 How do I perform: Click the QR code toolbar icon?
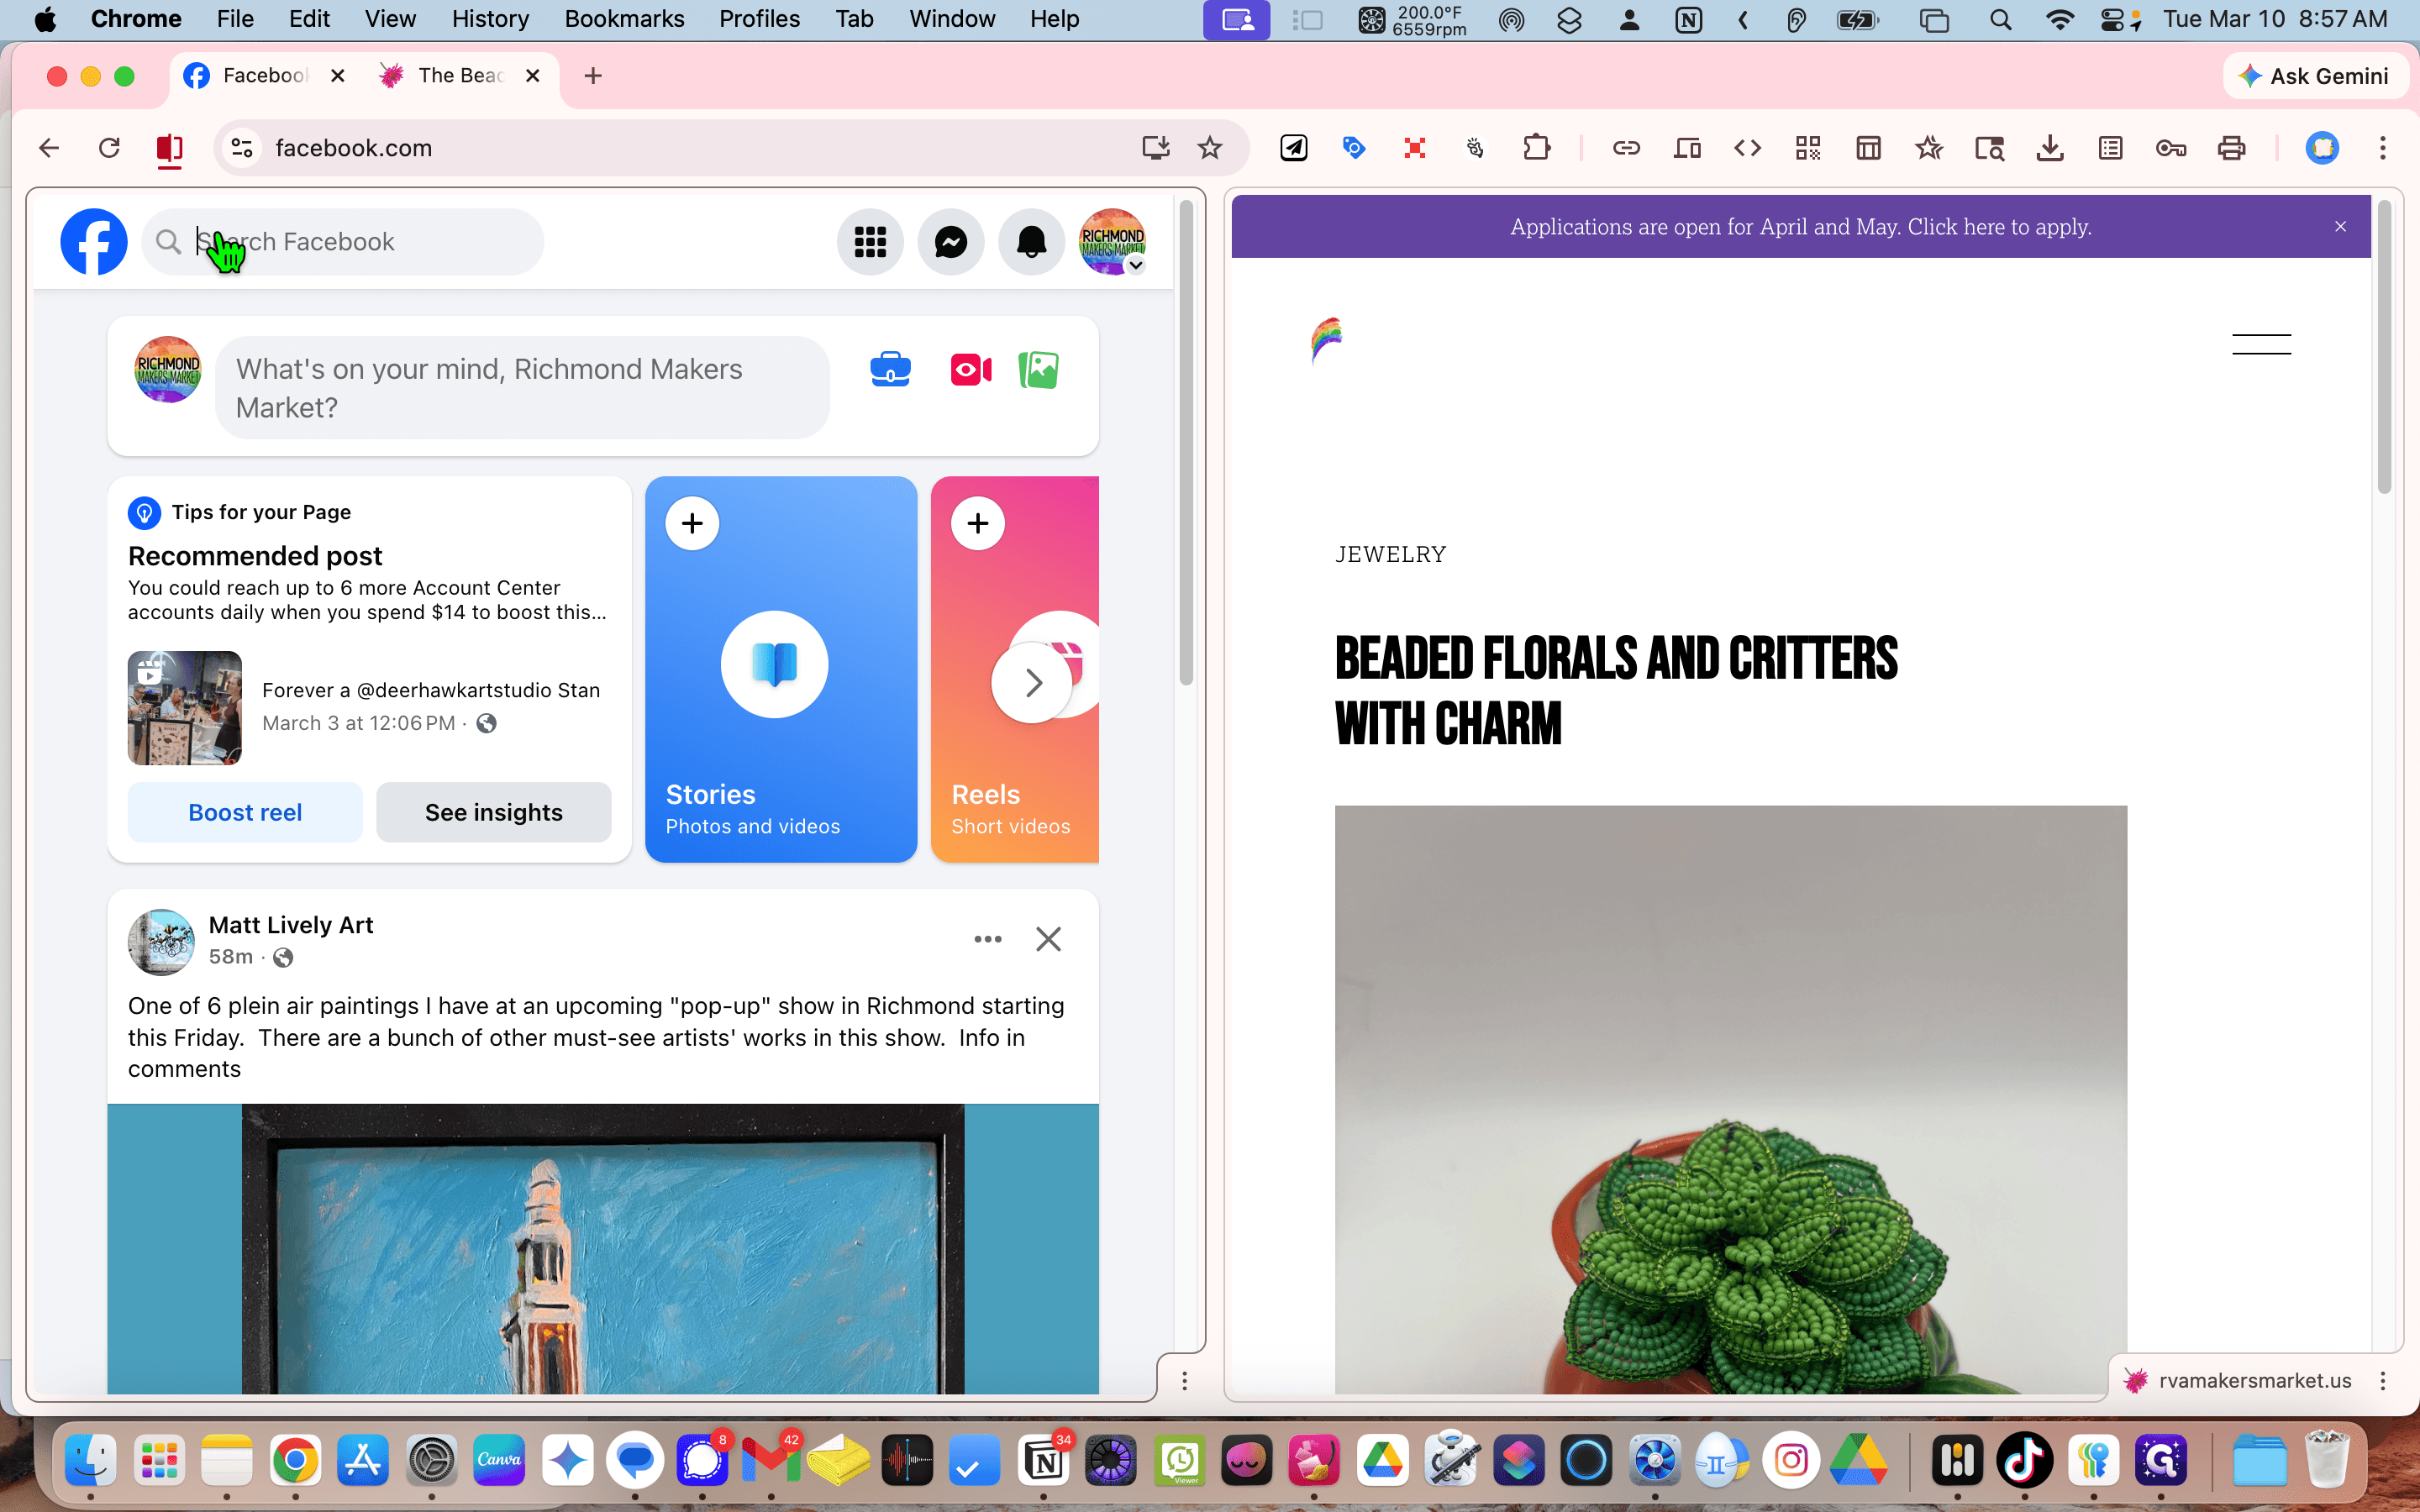(1808, 148)
